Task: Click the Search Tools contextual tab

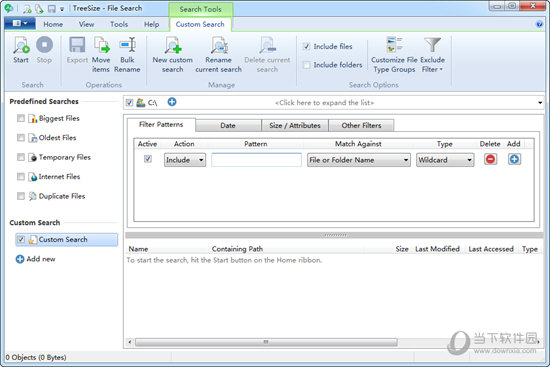Action: 201,9
